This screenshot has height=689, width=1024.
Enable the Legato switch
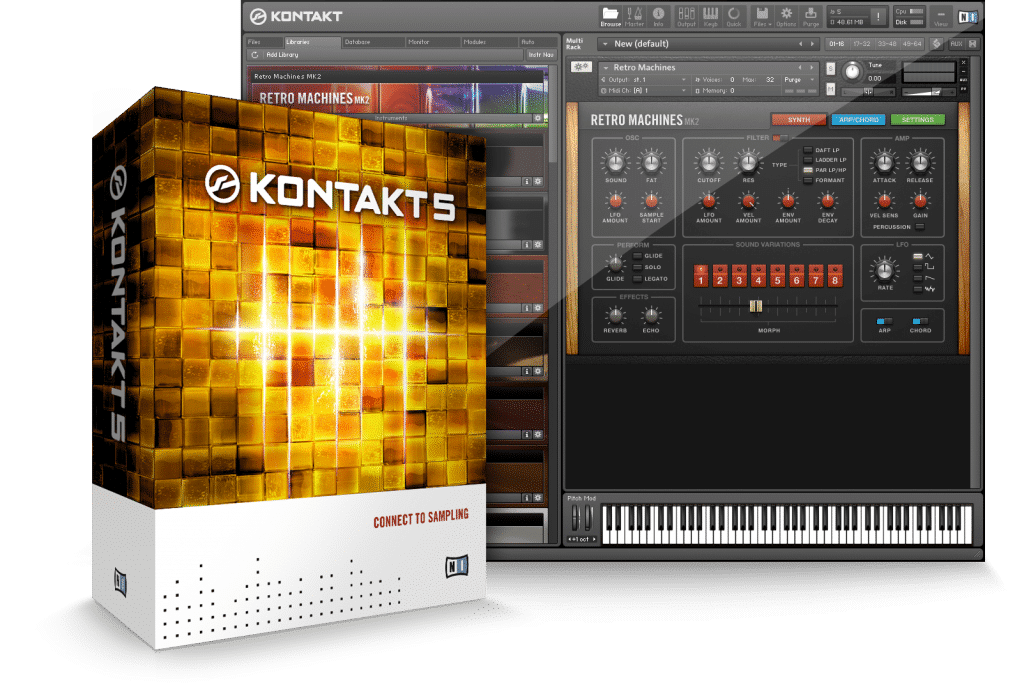(637, 279)
